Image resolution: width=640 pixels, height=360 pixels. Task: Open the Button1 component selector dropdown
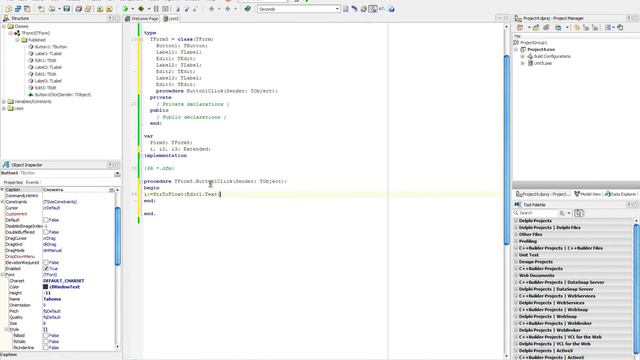[x=117, y=173]
